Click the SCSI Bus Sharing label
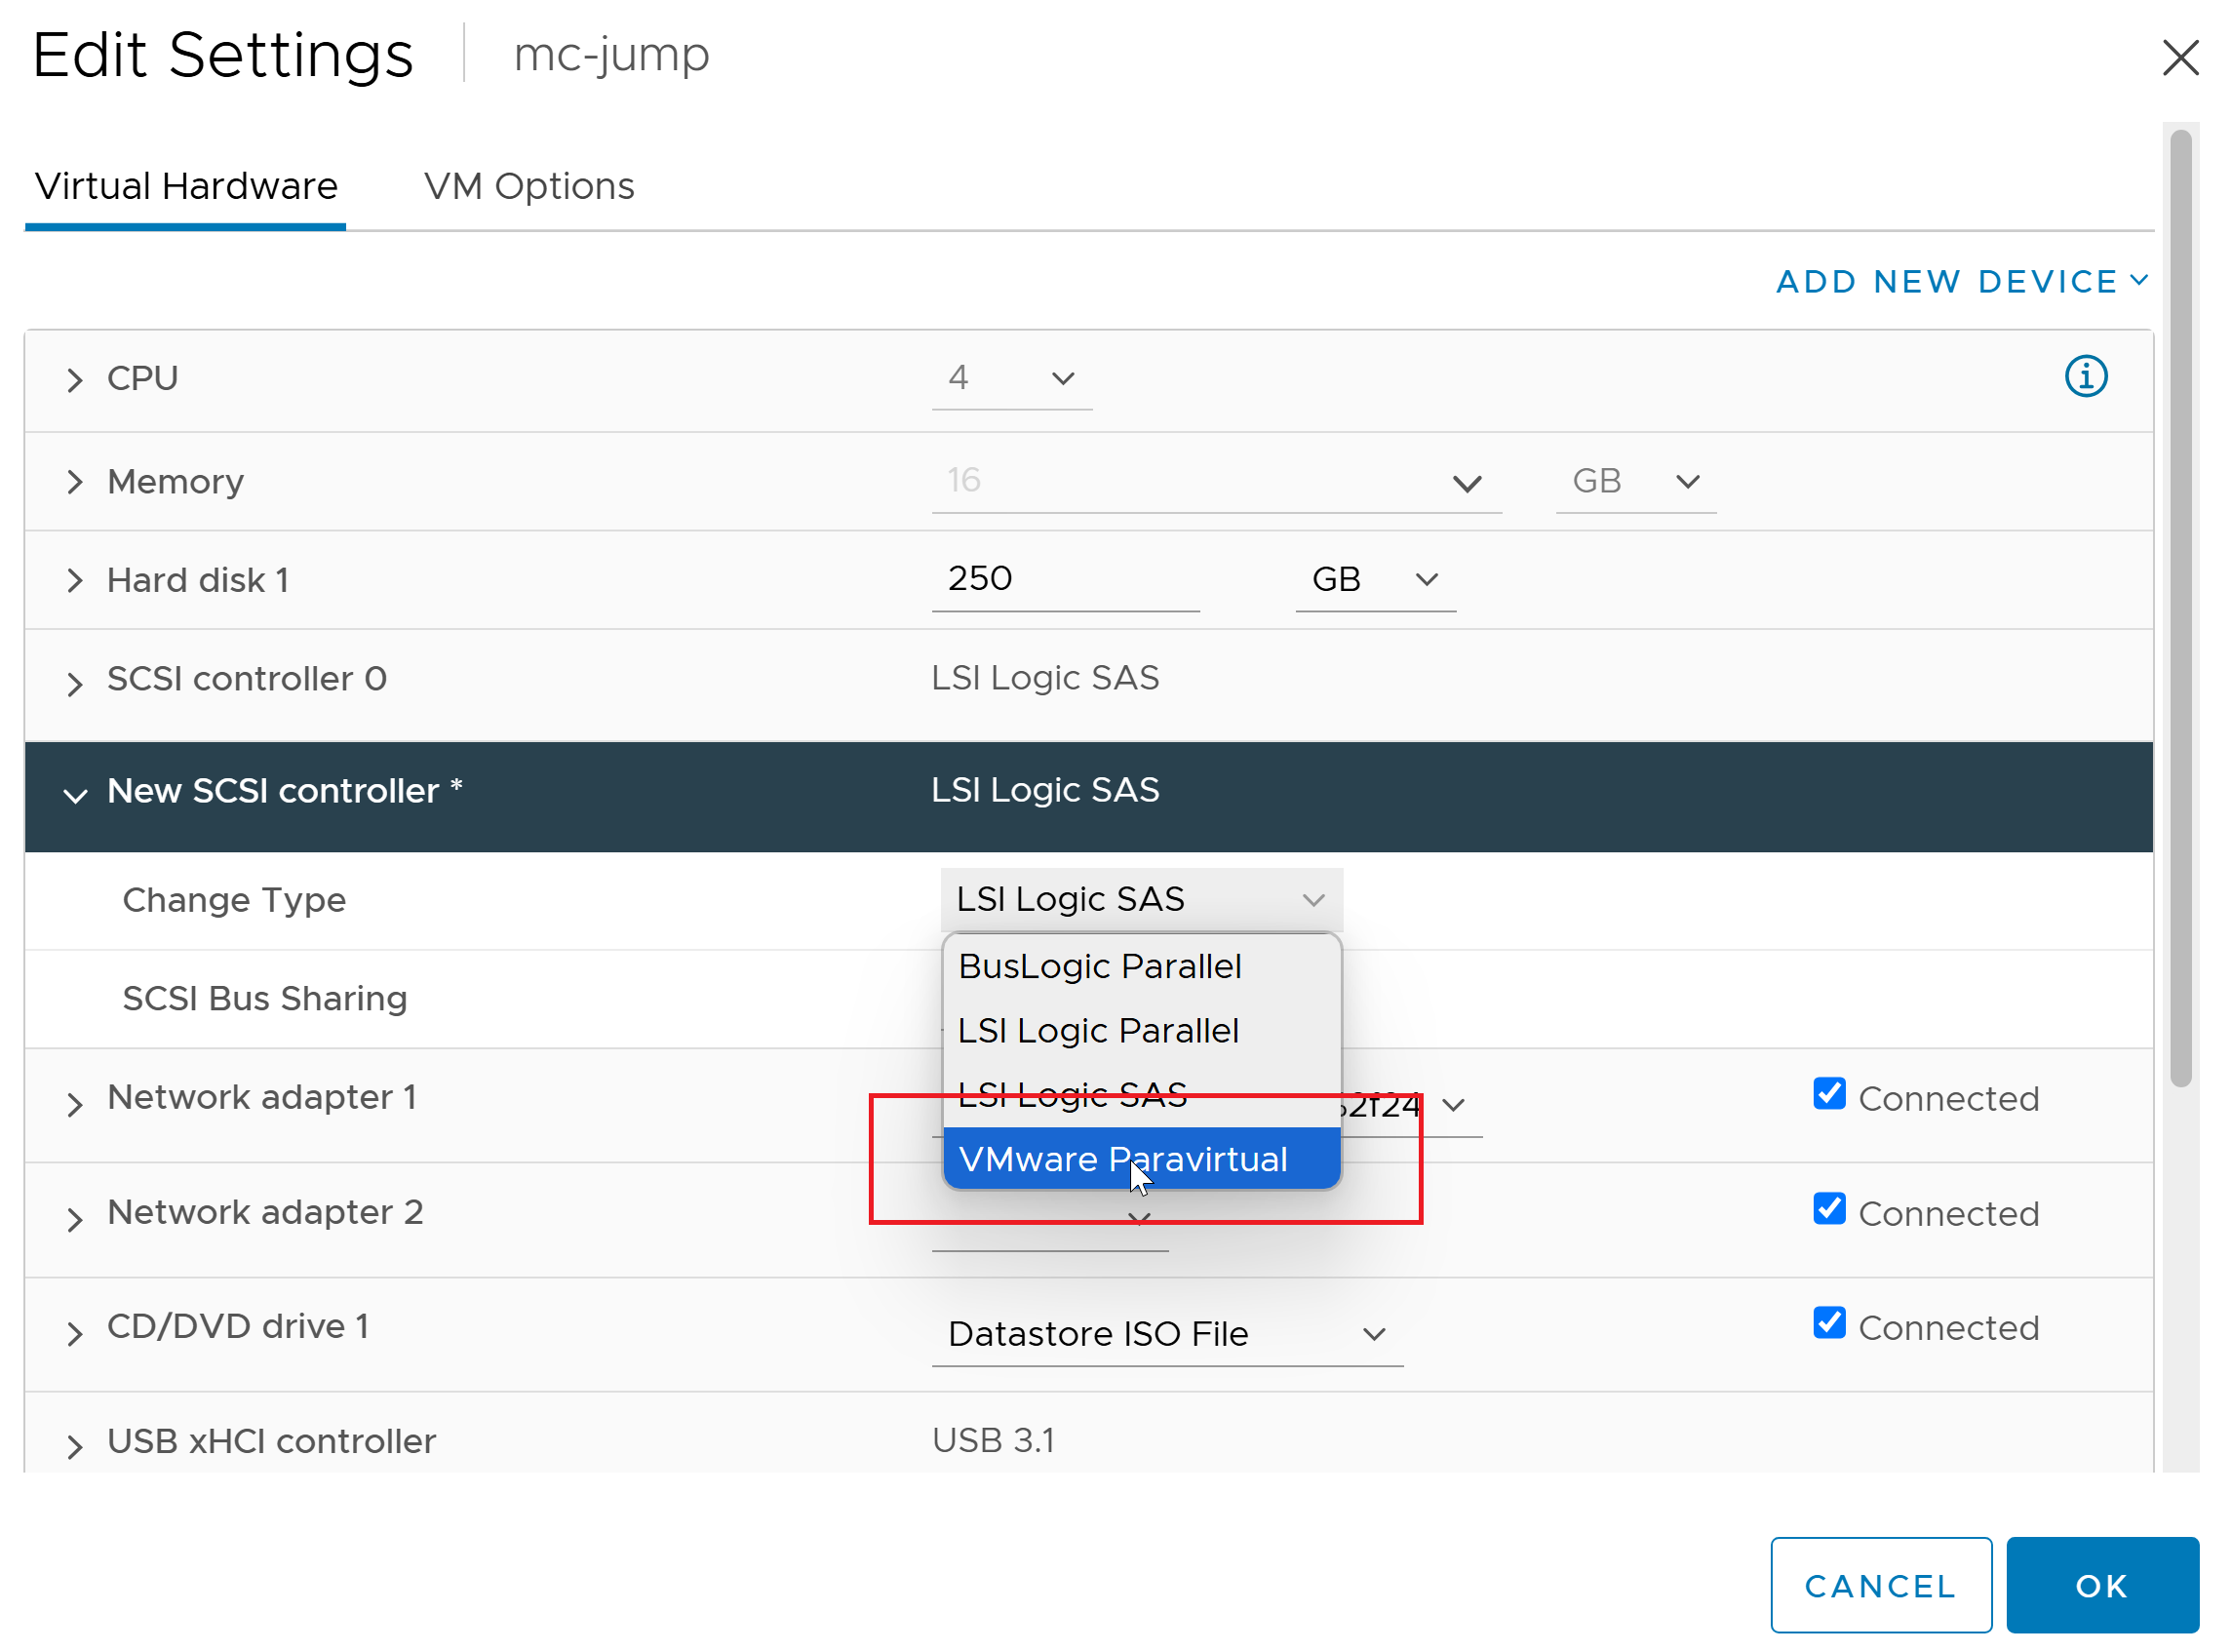This screenshot has height=1652, width=2232. pos(265,998)
